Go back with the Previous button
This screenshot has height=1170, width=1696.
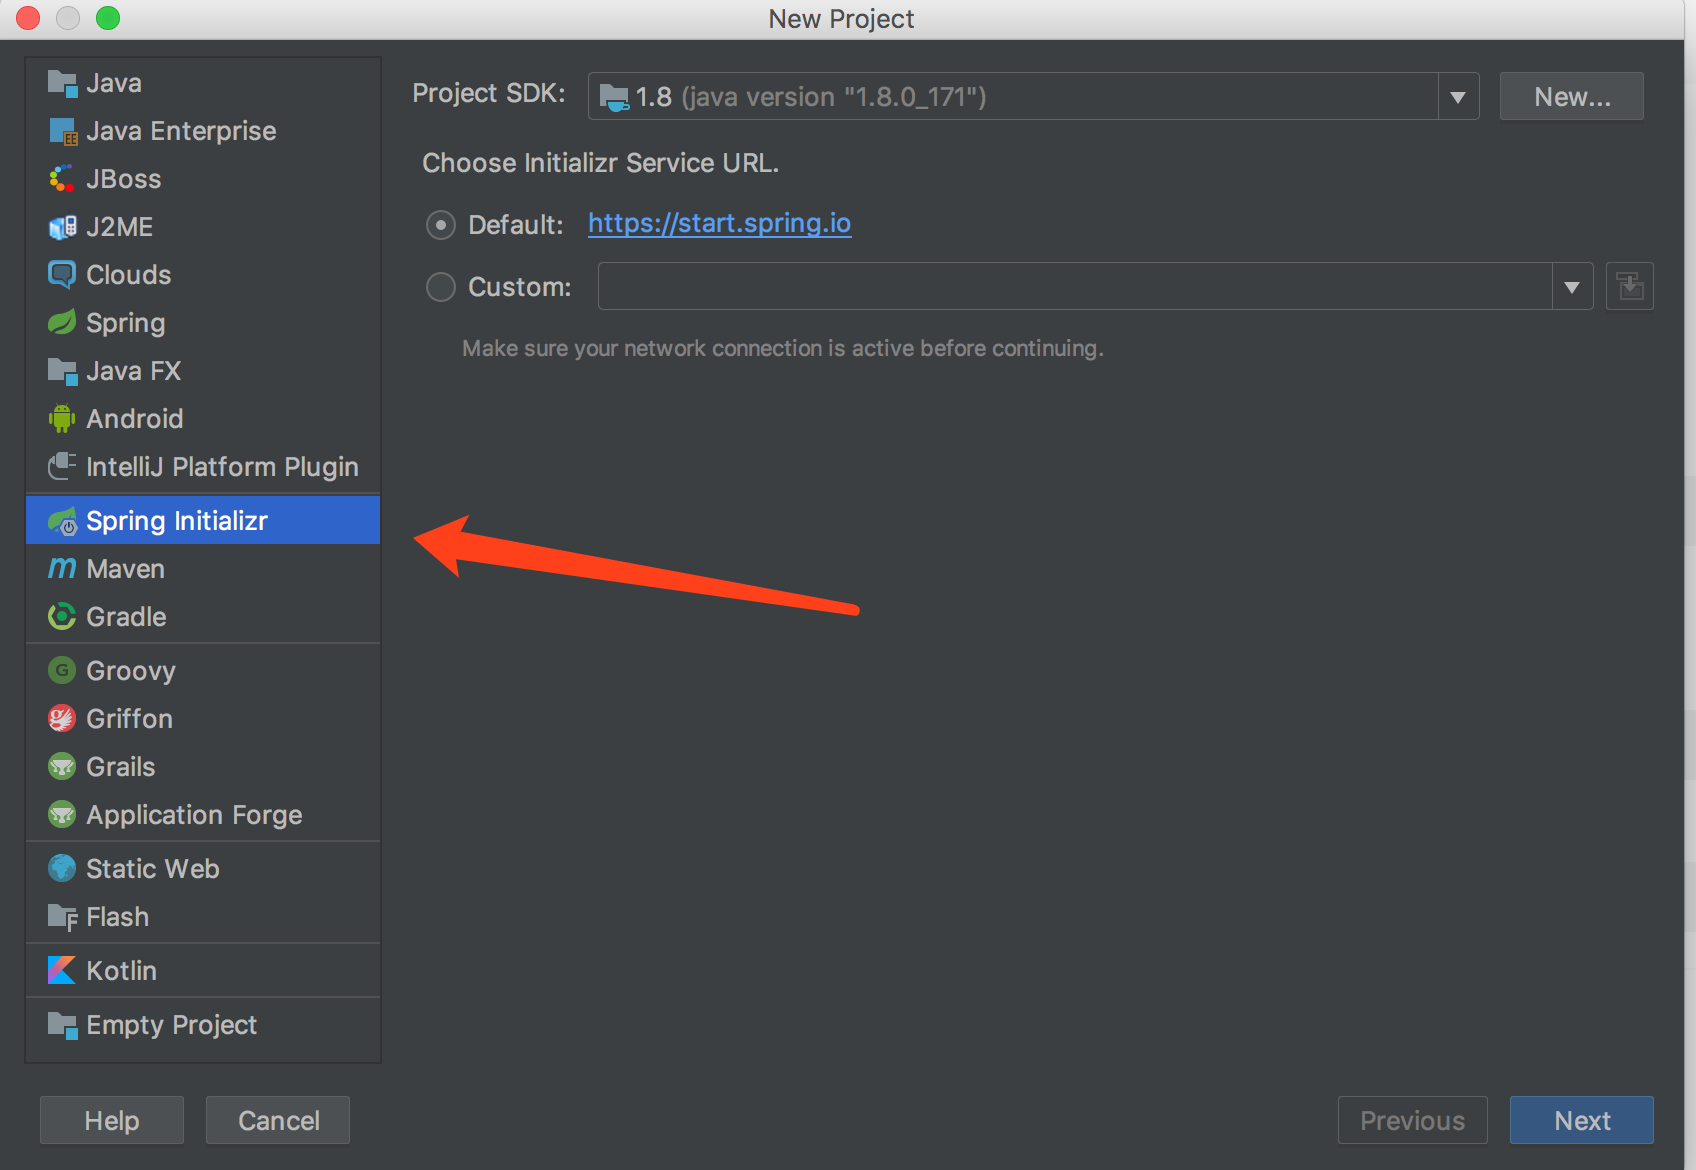click(x=1412, y=1120)
